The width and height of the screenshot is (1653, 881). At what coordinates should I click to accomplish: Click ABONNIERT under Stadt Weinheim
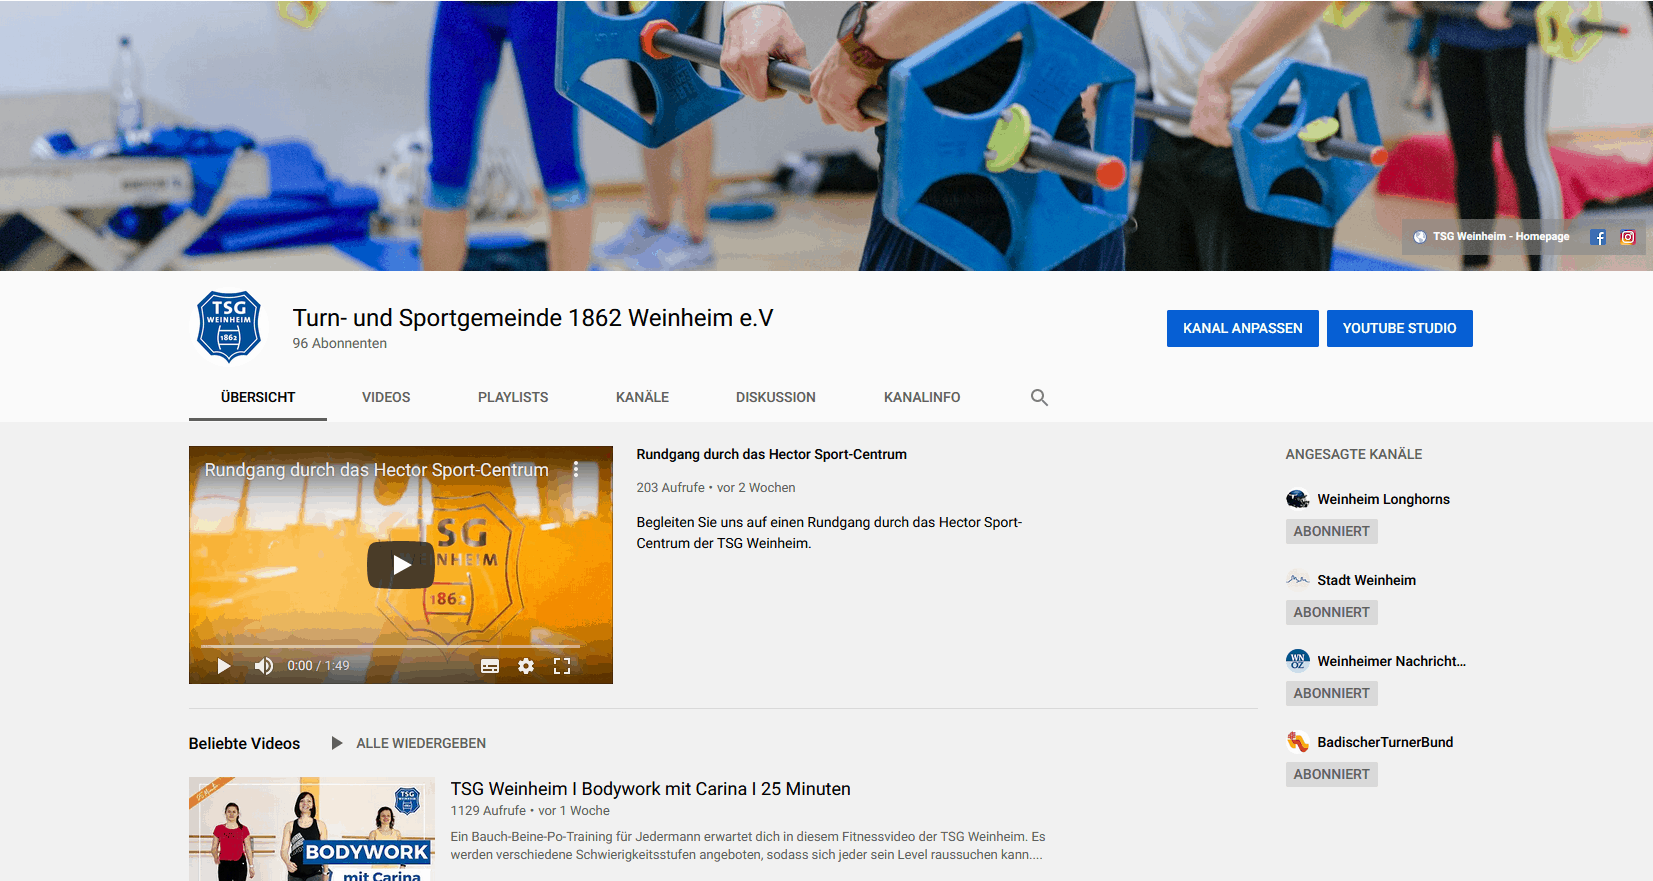[1332, 612]
